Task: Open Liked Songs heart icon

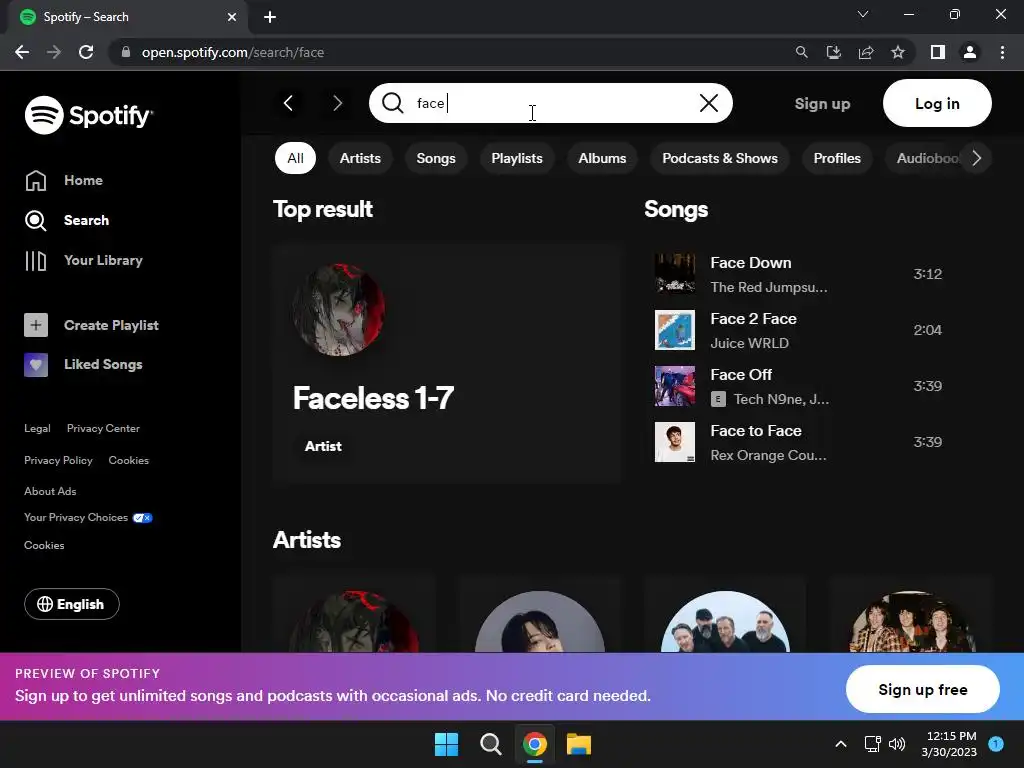Action: click(x=36, y=364)
